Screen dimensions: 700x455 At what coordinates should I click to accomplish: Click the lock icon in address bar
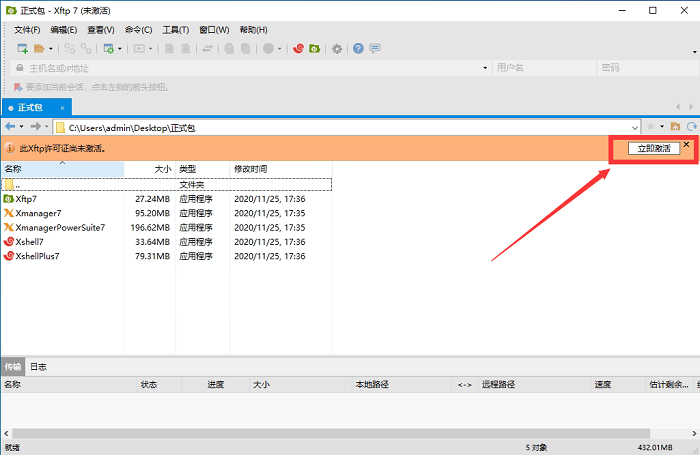click(20, 68)
